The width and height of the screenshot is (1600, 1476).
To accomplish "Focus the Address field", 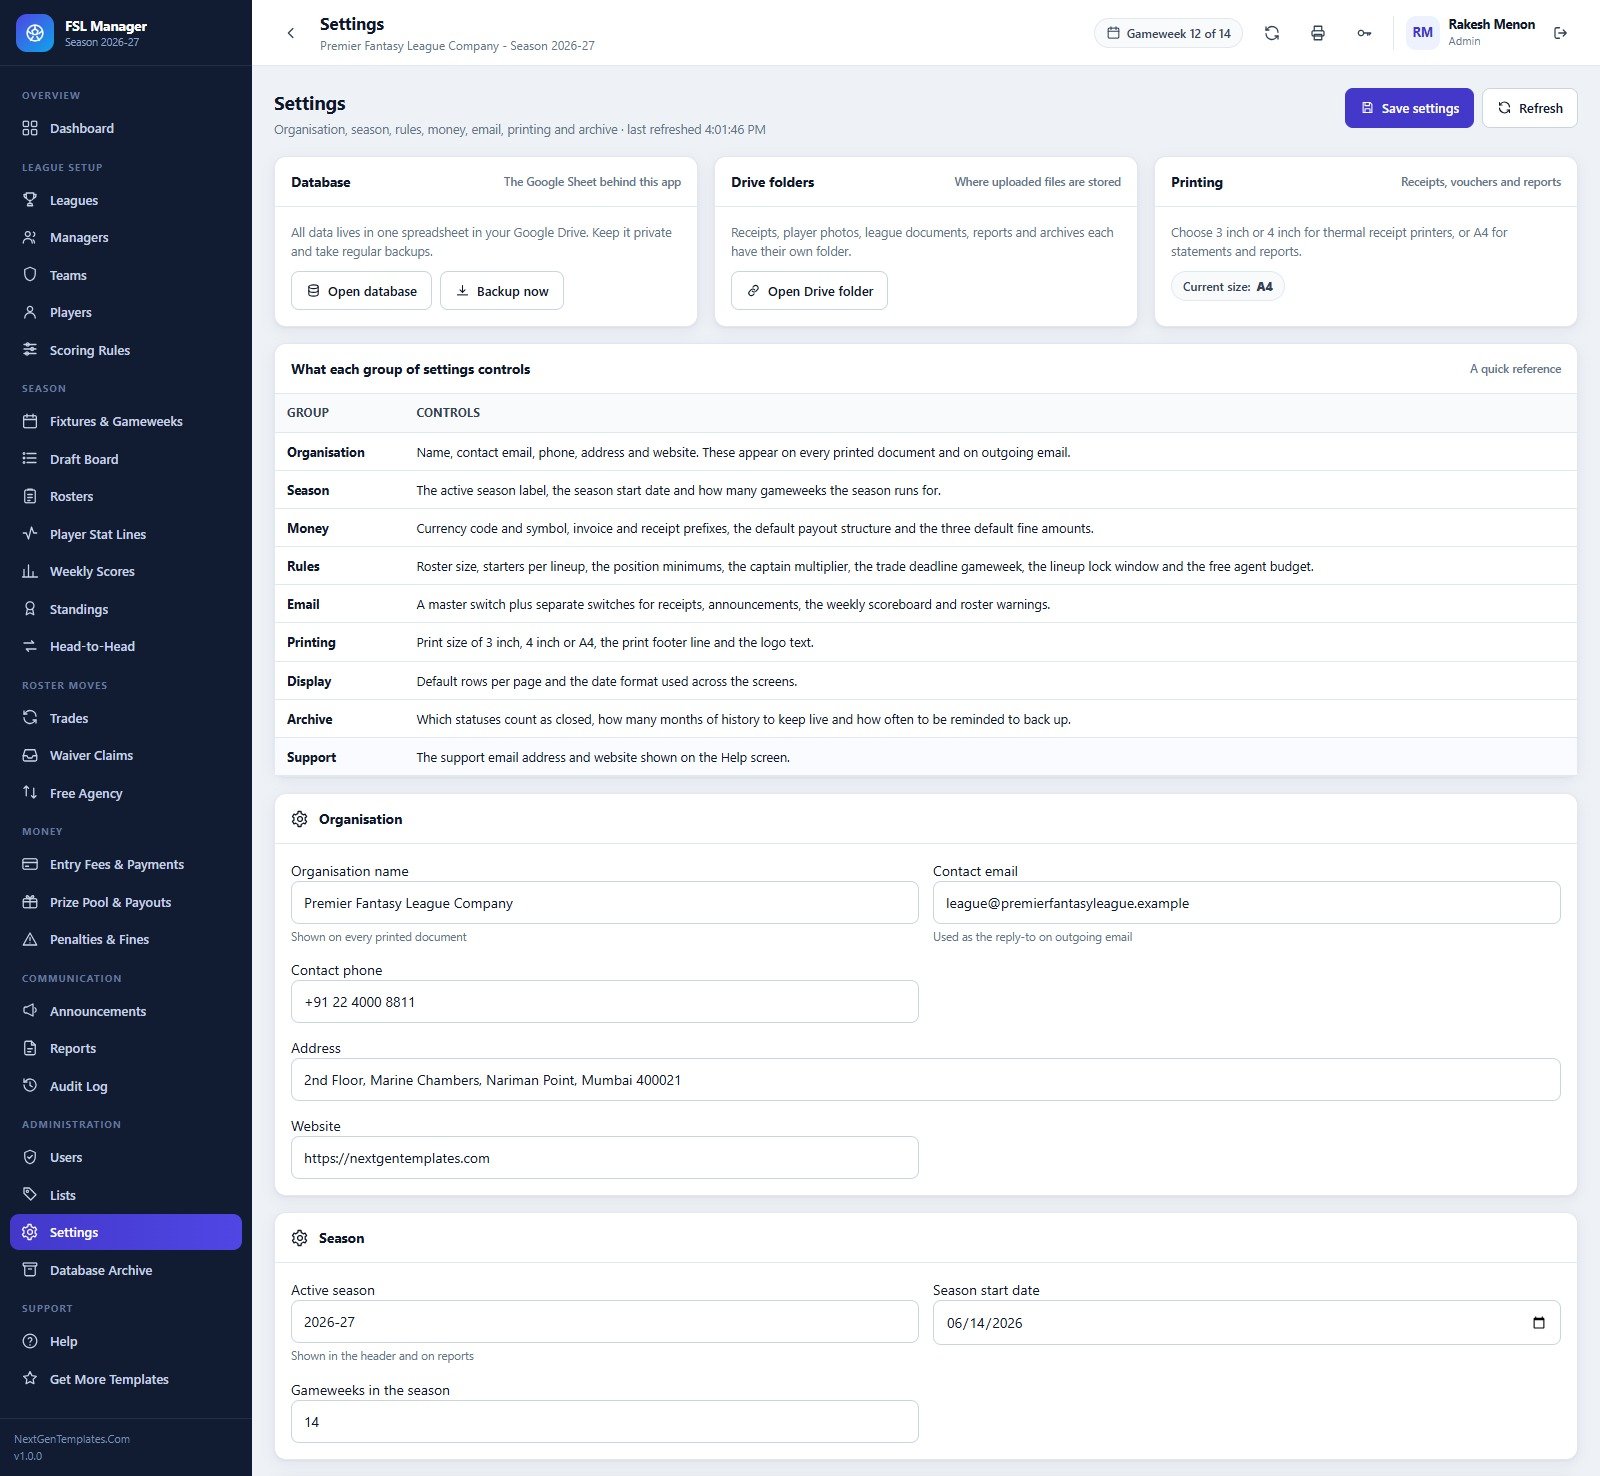I will [925, 1080].
